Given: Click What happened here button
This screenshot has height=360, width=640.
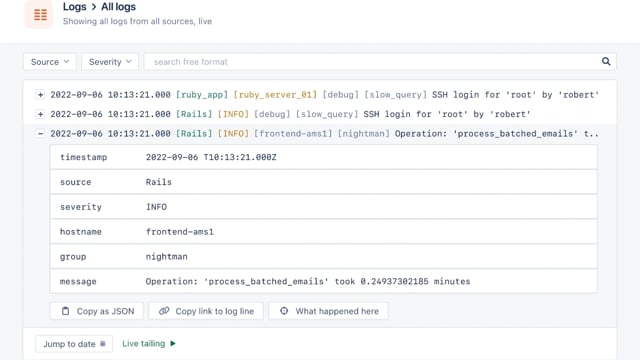Looking at the screenshot, I should pos(329,311).
